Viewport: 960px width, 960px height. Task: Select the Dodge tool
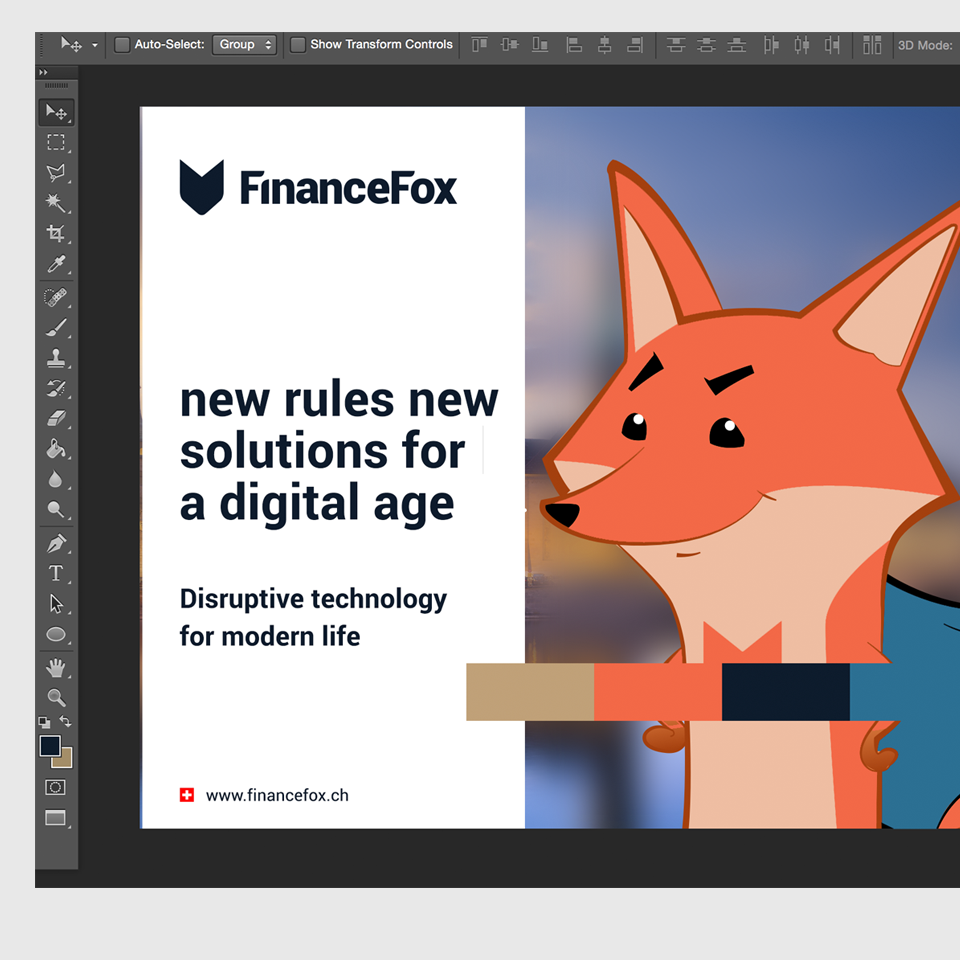click(x=56, y=509)
